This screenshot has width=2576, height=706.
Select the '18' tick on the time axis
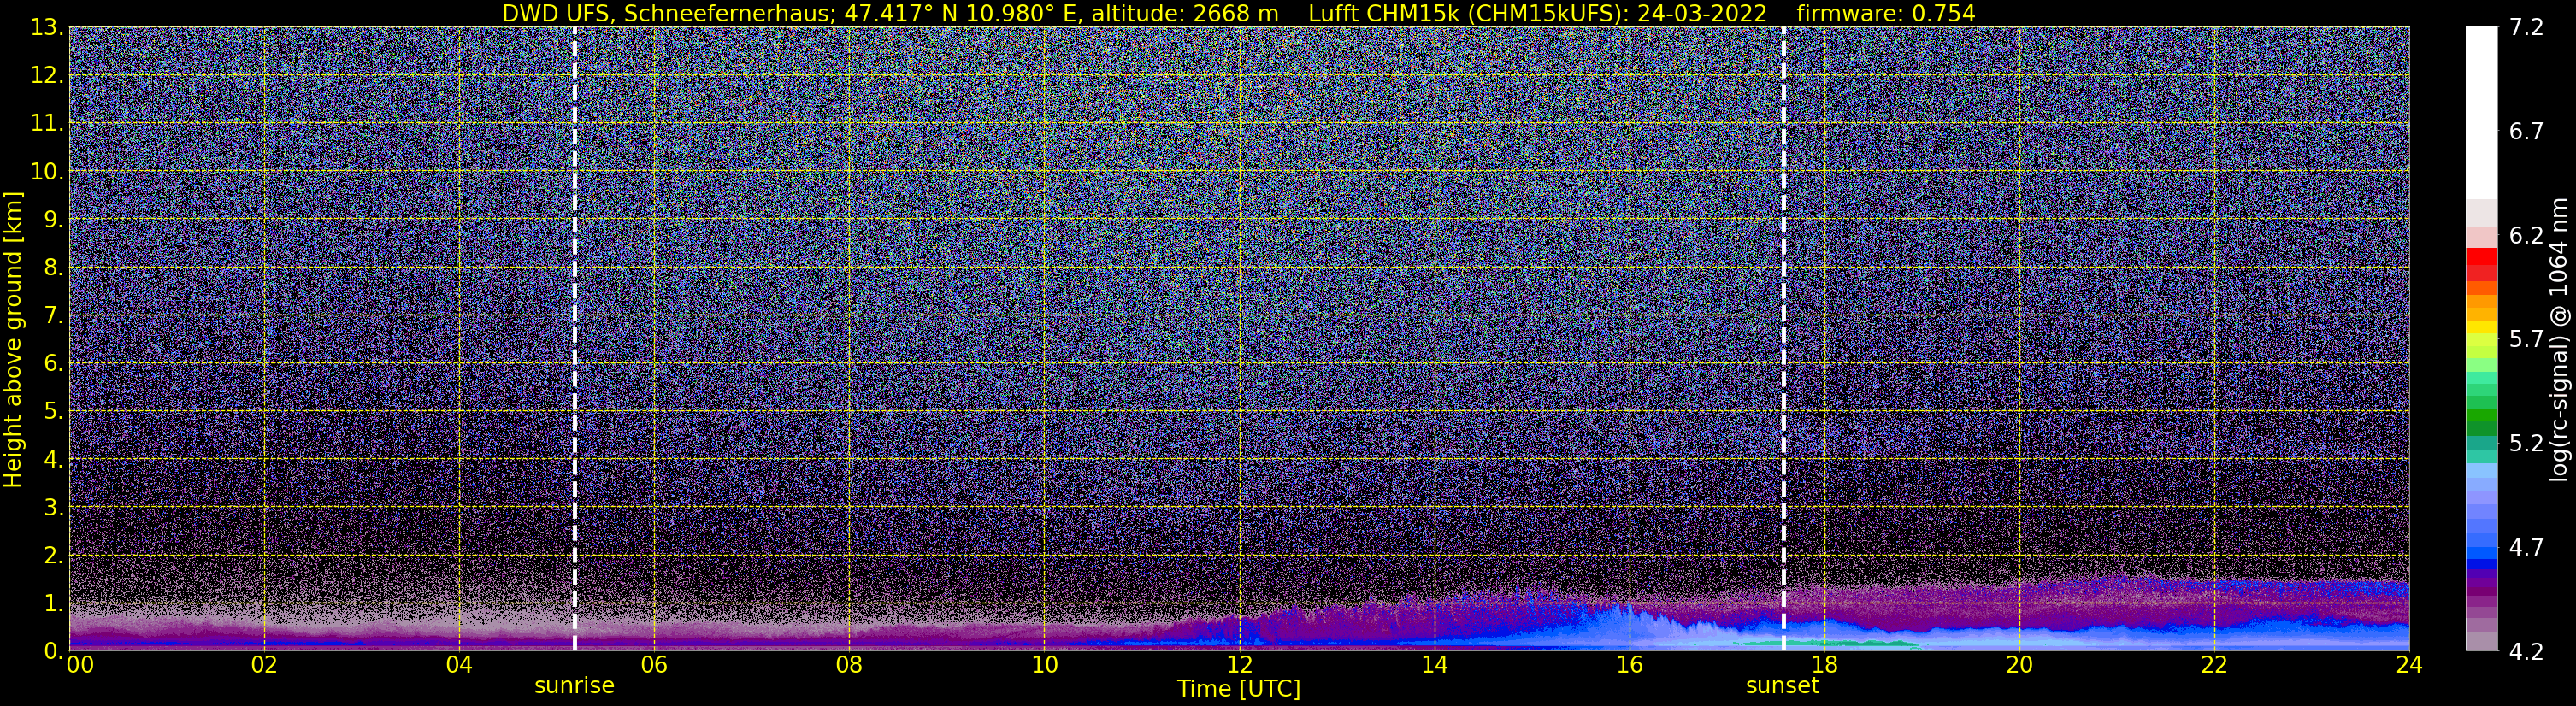(x=1824, y=666)
